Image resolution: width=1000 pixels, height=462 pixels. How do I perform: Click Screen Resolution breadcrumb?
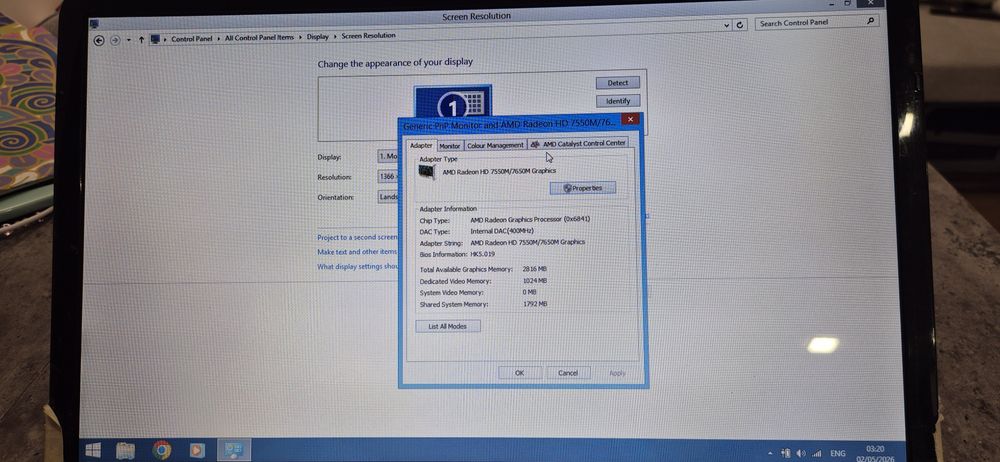(368, 36)
